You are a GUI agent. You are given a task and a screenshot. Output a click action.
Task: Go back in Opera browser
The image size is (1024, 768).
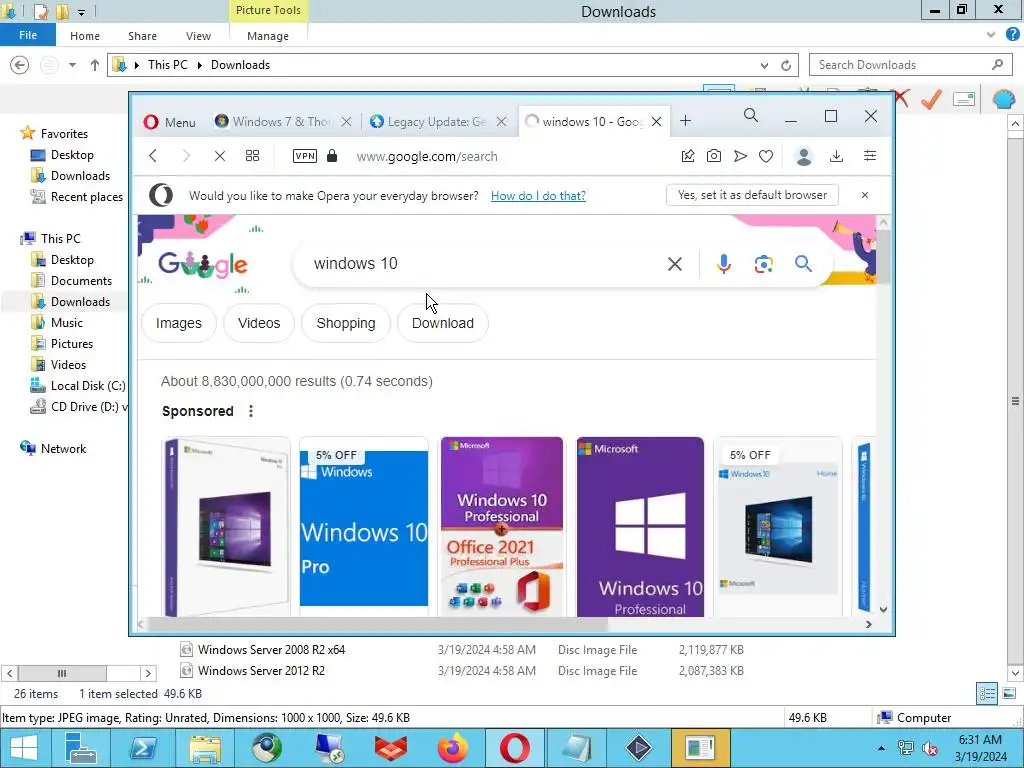click(x=153, y=156)
